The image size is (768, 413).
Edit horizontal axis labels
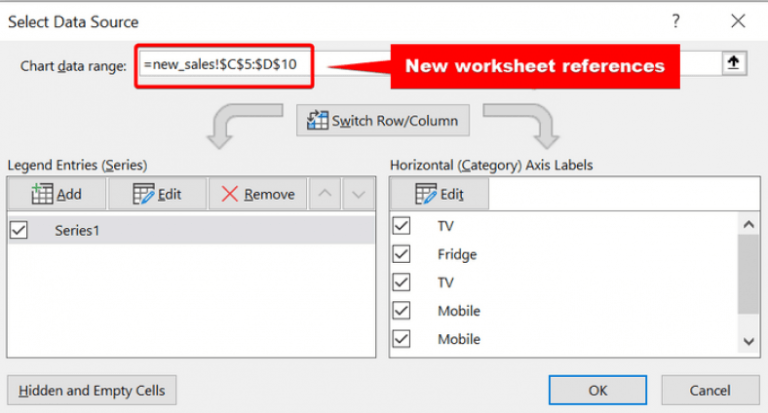[439, 194]
